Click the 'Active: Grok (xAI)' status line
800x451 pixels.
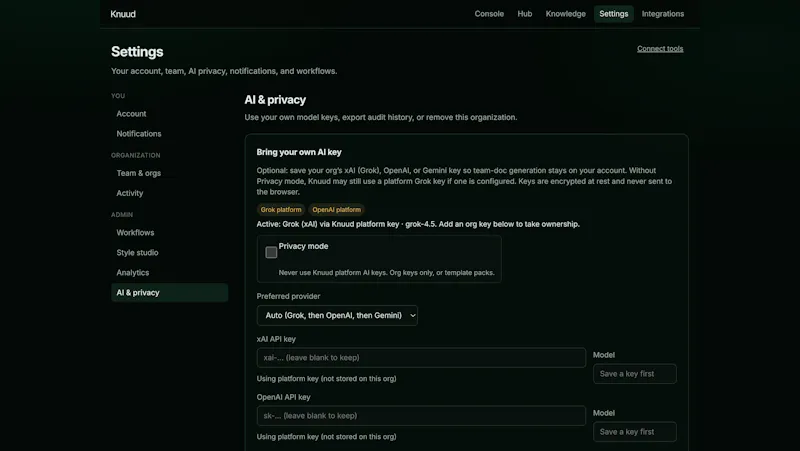[418, 224]
